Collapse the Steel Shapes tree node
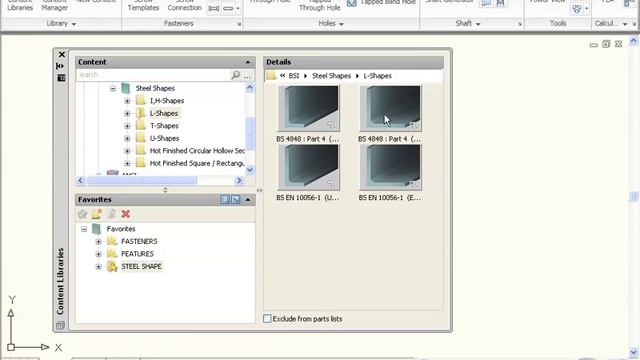 (113, 88)
